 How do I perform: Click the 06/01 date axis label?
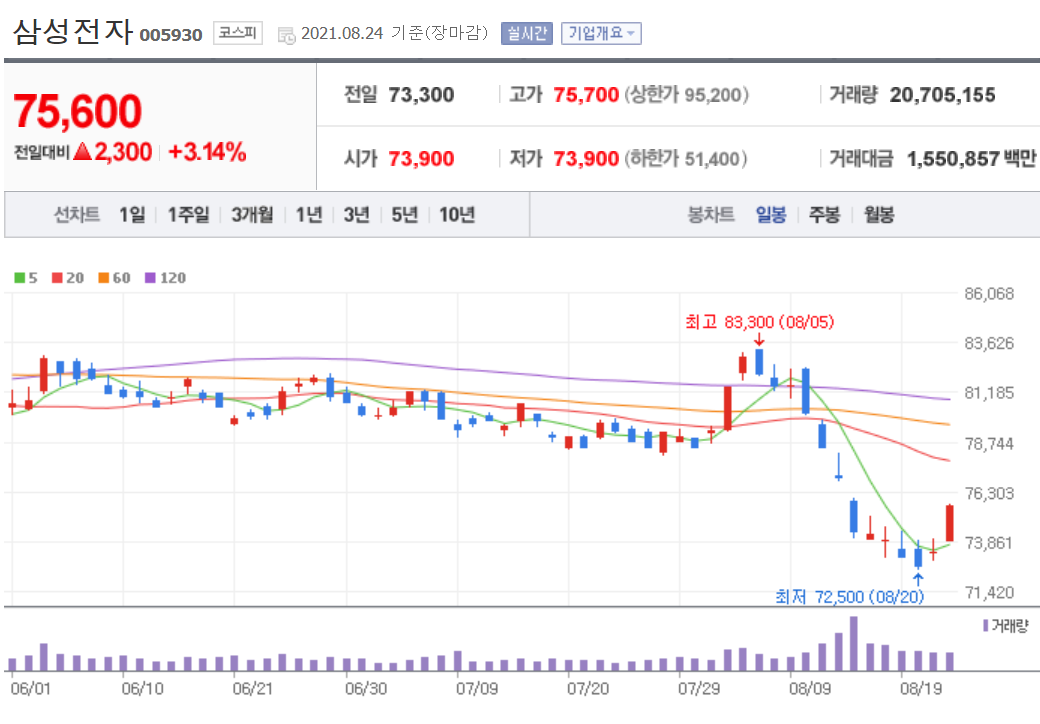pyautogui.click(x=31, y=689)
